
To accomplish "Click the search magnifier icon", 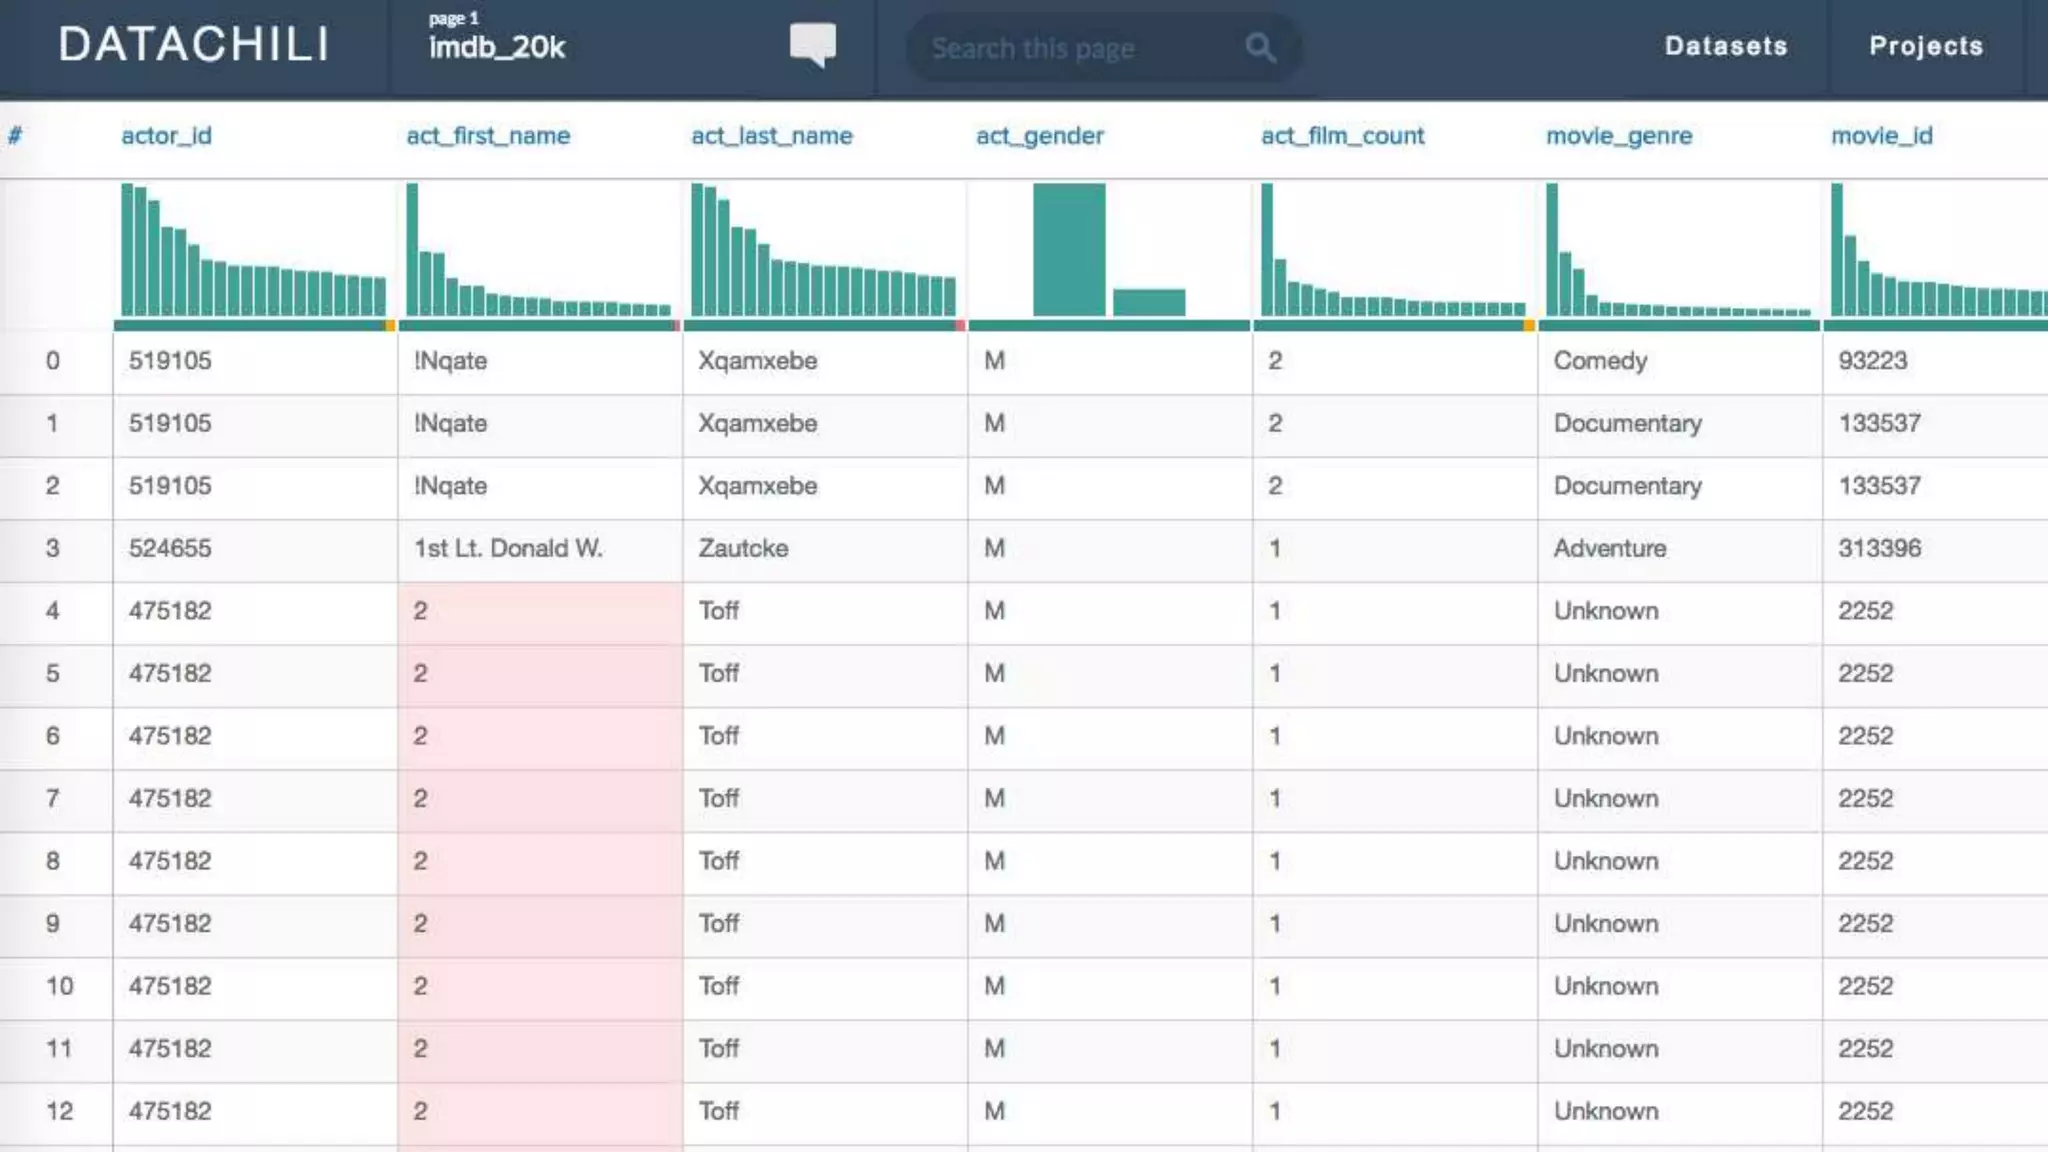I will pyautogui.click(x=1260, y=47).
